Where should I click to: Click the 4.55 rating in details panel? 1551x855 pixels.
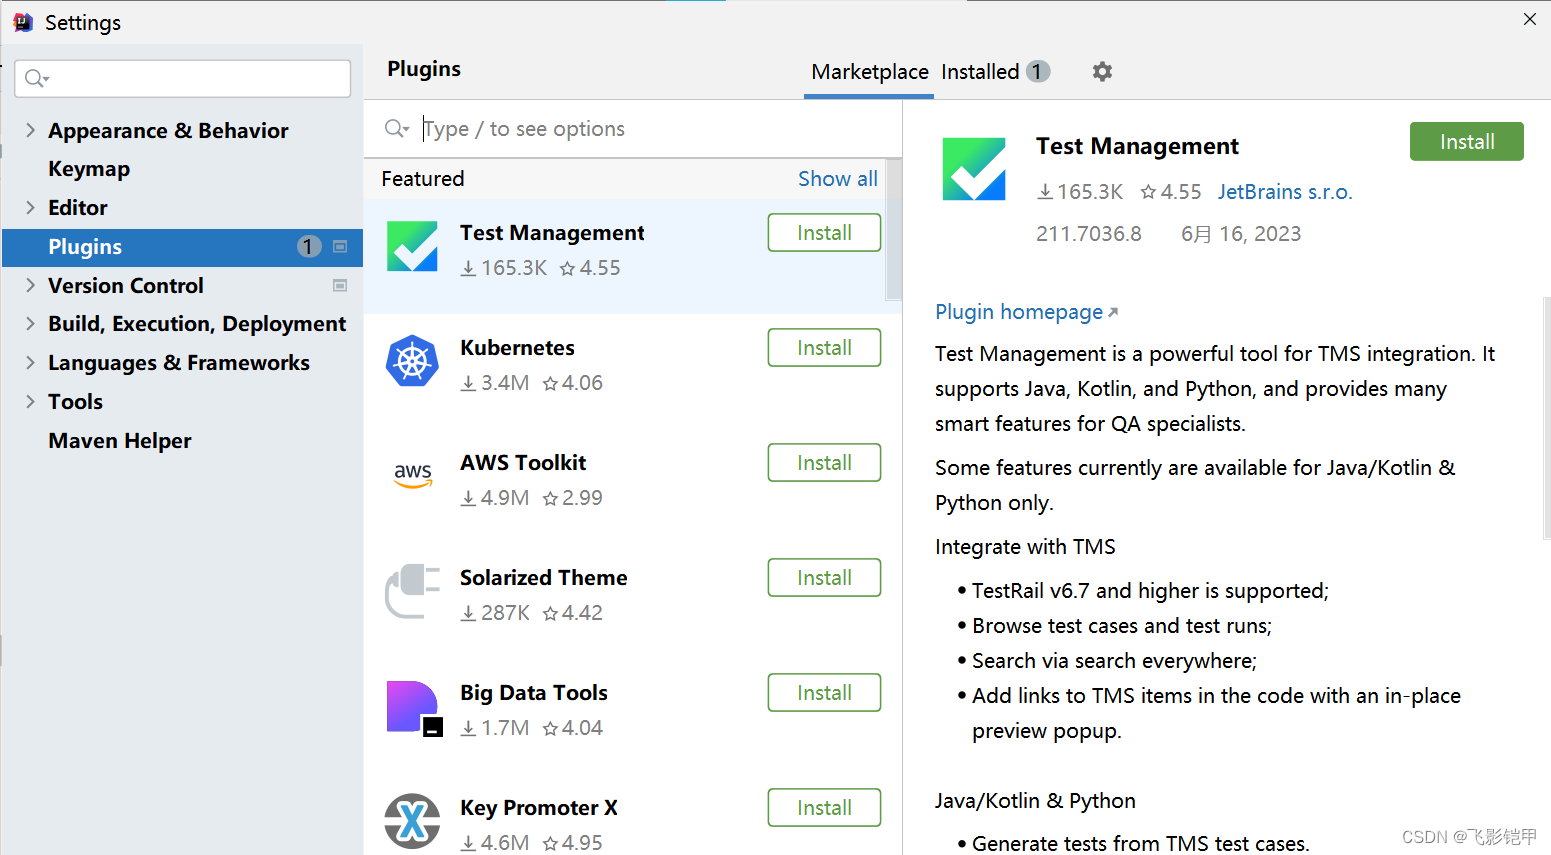[x=1171, y=192]
